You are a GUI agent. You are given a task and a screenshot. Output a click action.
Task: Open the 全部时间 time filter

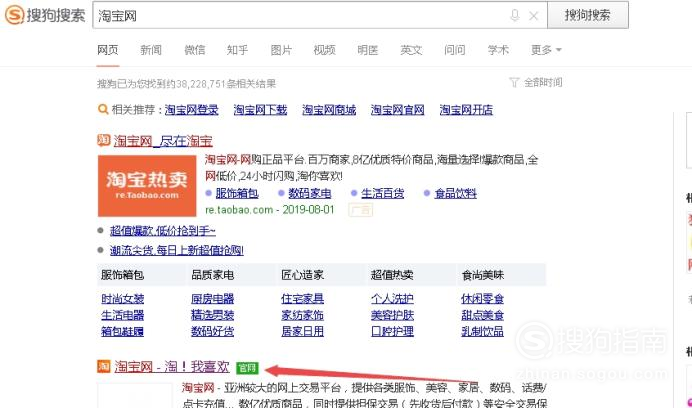(536, 82)
